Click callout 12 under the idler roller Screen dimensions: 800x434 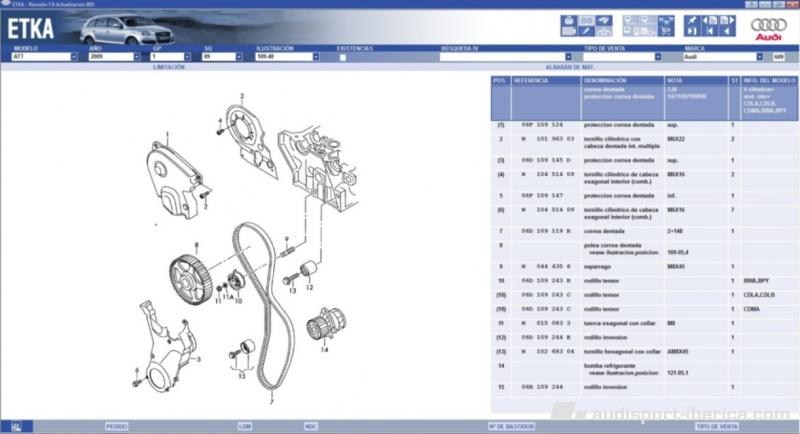tap(310, 288)
